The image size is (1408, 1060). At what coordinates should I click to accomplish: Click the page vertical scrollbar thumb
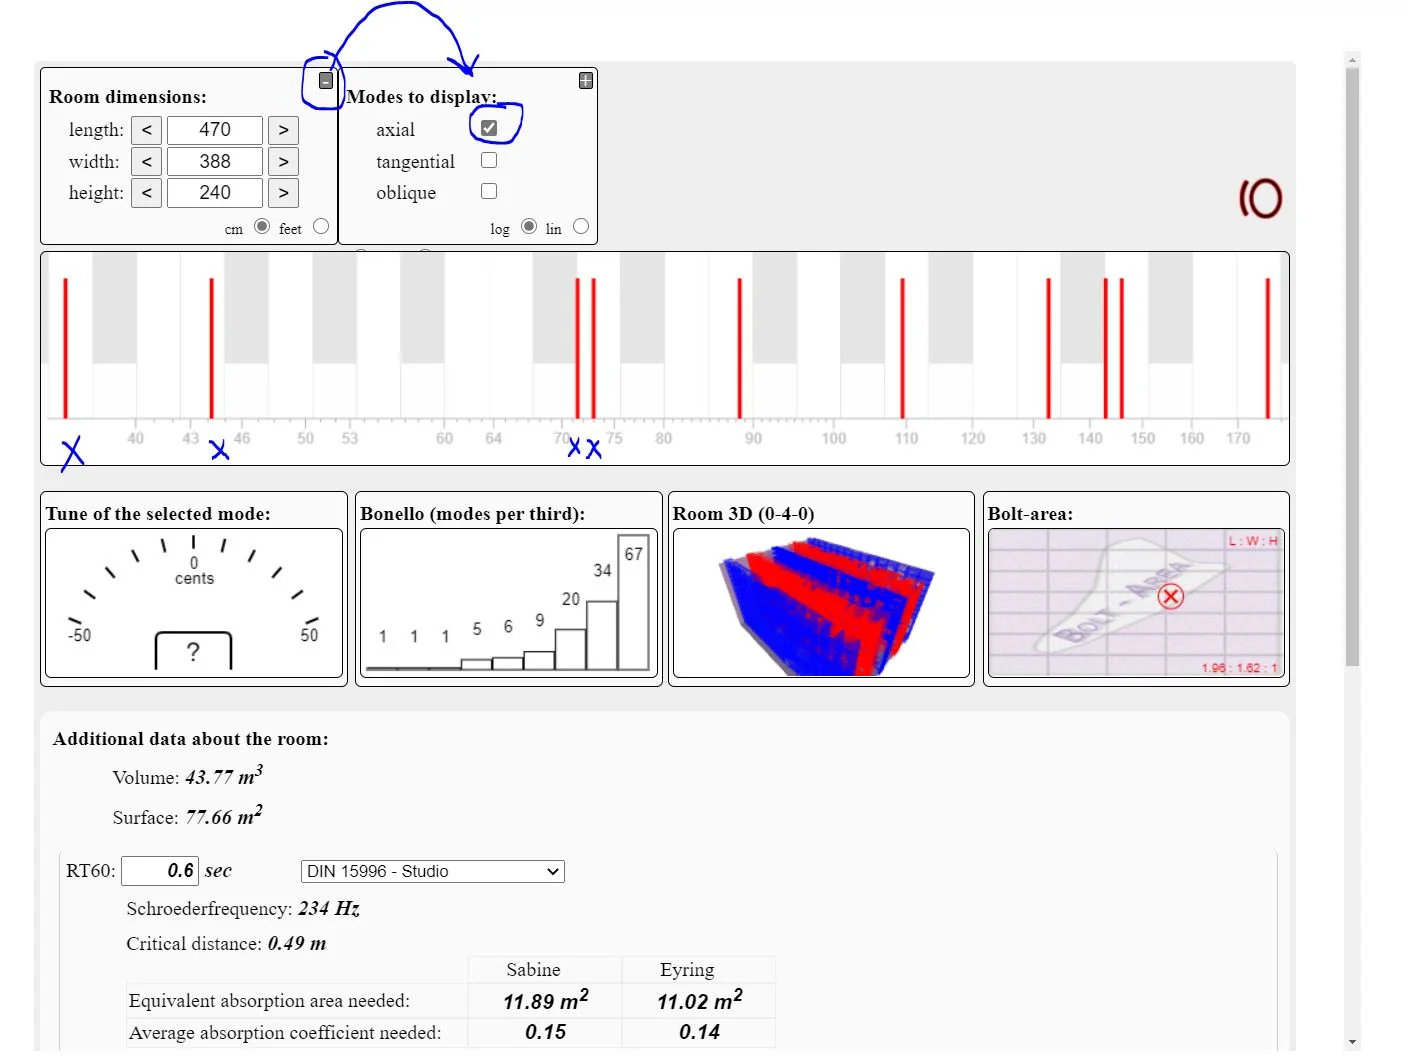click(1352, 366)
